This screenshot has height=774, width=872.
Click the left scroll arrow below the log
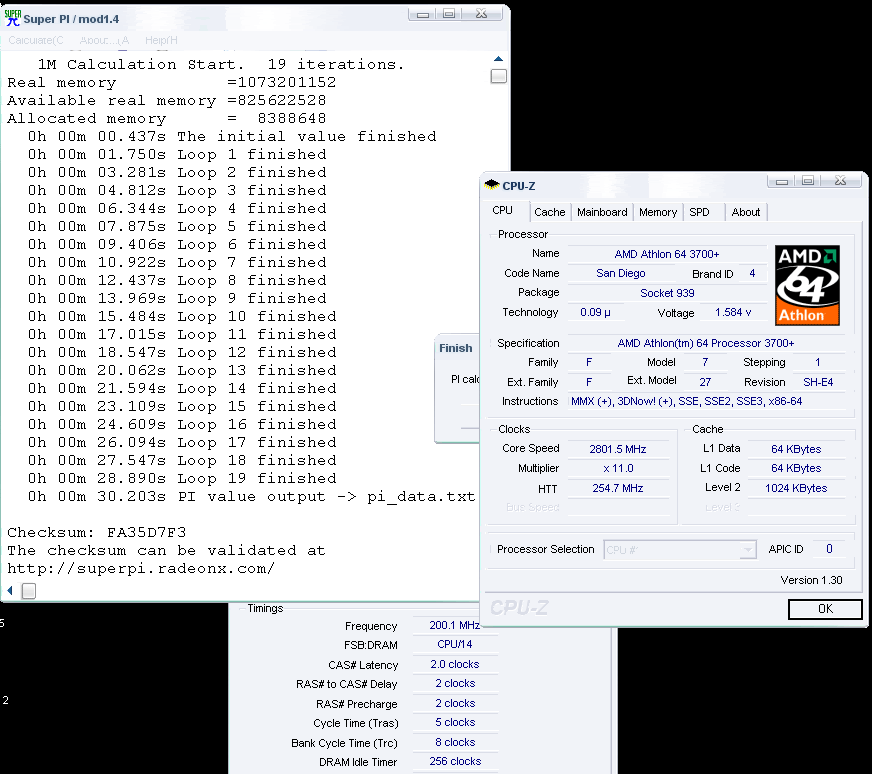click(9, 590)
